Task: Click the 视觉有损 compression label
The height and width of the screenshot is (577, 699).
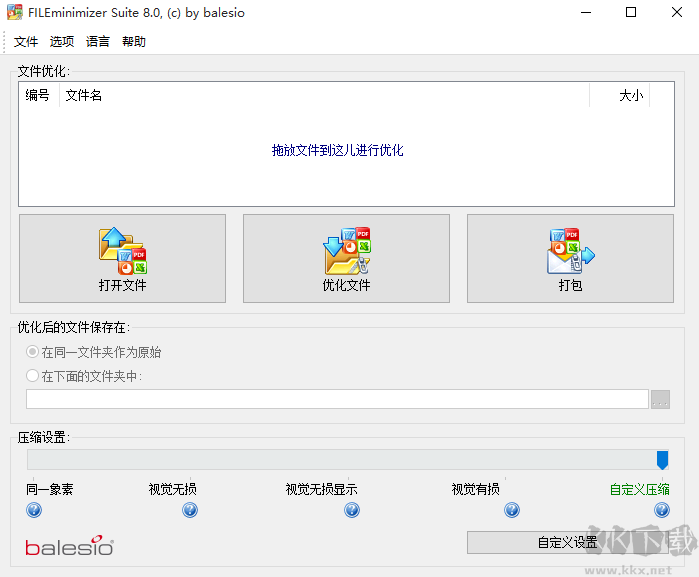Action: (x=476, y=489)
